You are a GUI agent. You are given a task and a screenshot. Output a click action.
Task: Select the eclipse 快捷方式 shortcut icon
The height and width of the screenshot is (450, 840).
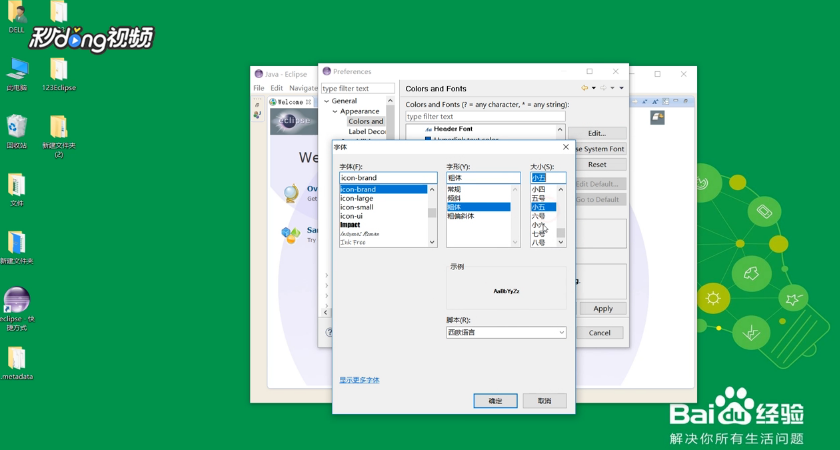pos(17,309)
